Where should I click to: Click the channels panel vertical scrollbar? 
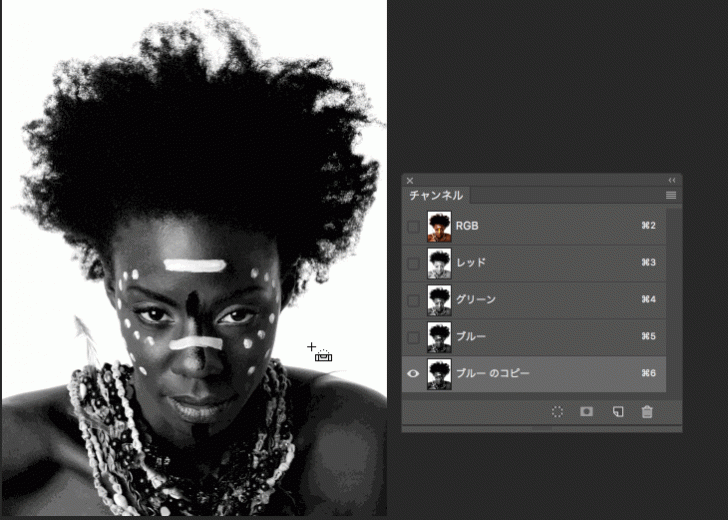673,300
